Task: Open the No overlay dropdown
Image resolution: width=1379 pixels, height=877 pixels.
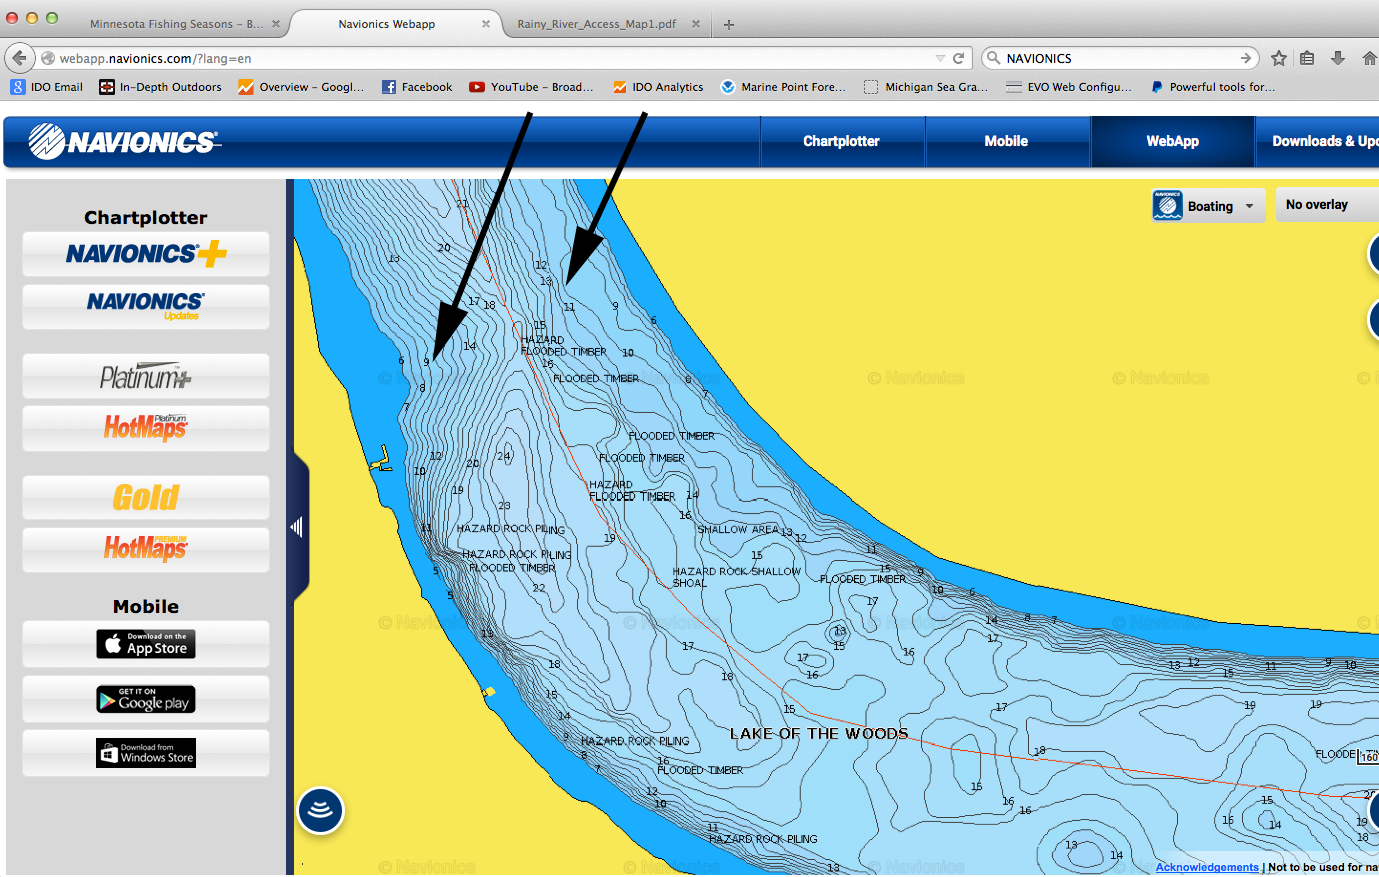Action: pyautogui.click(x=1328, y=205)
